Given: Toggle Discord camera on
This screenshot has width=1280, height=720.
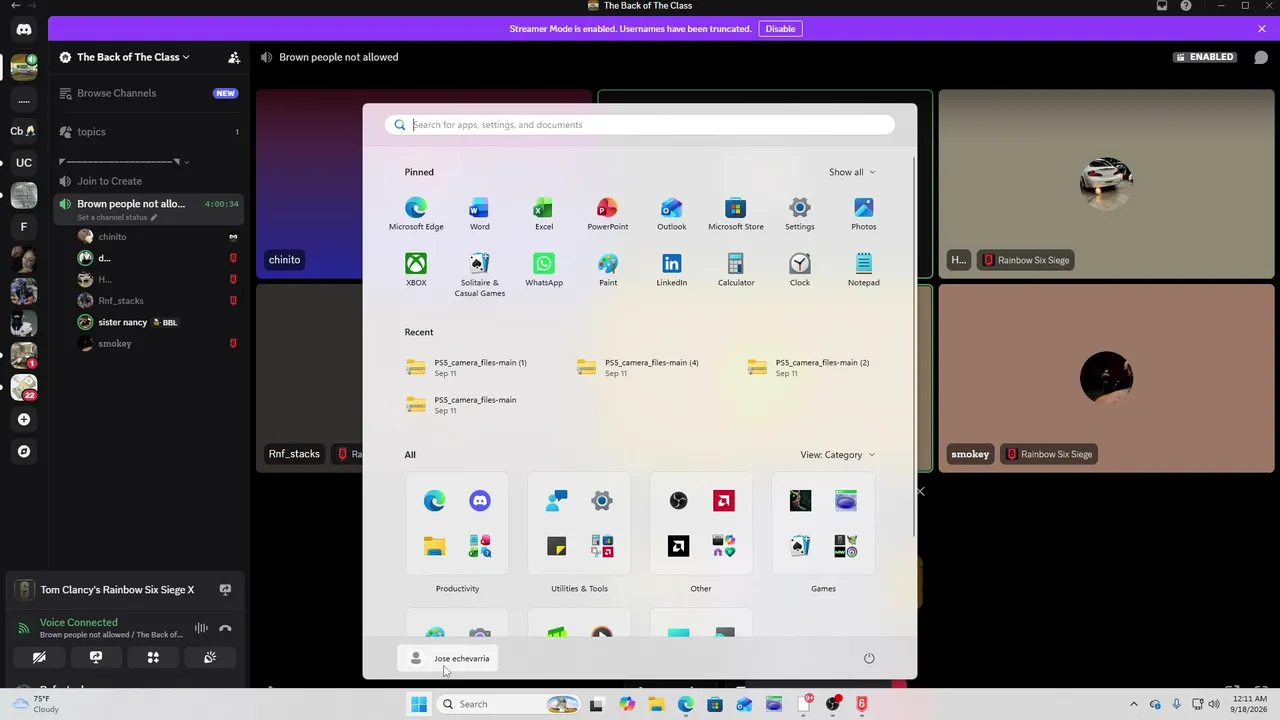Looking at the screenshot, I should click(x=39, y=657).
